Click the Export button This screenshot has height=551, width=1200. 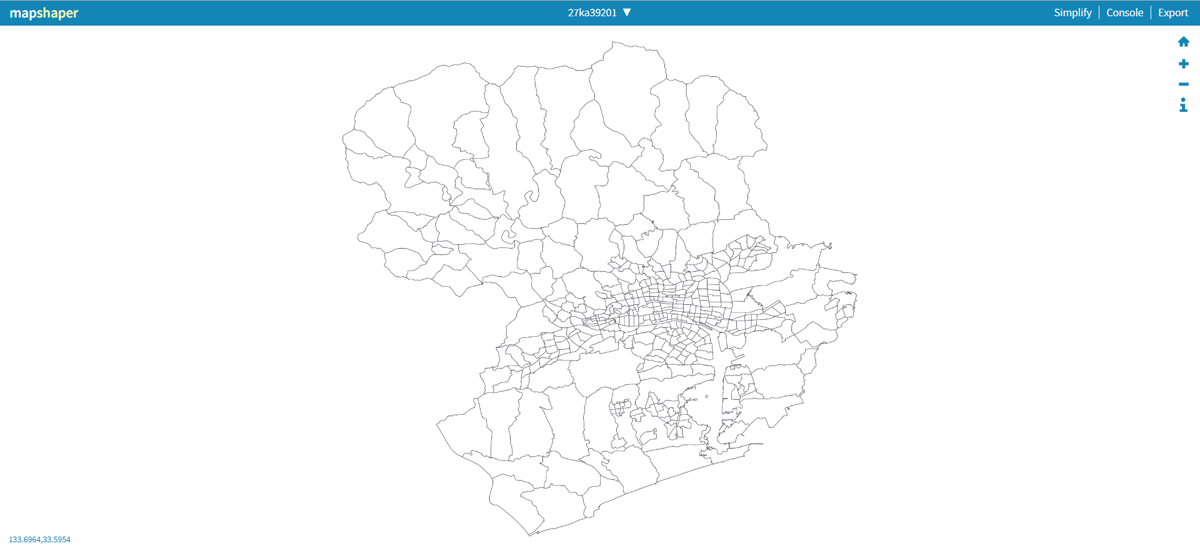[1172, 13]
